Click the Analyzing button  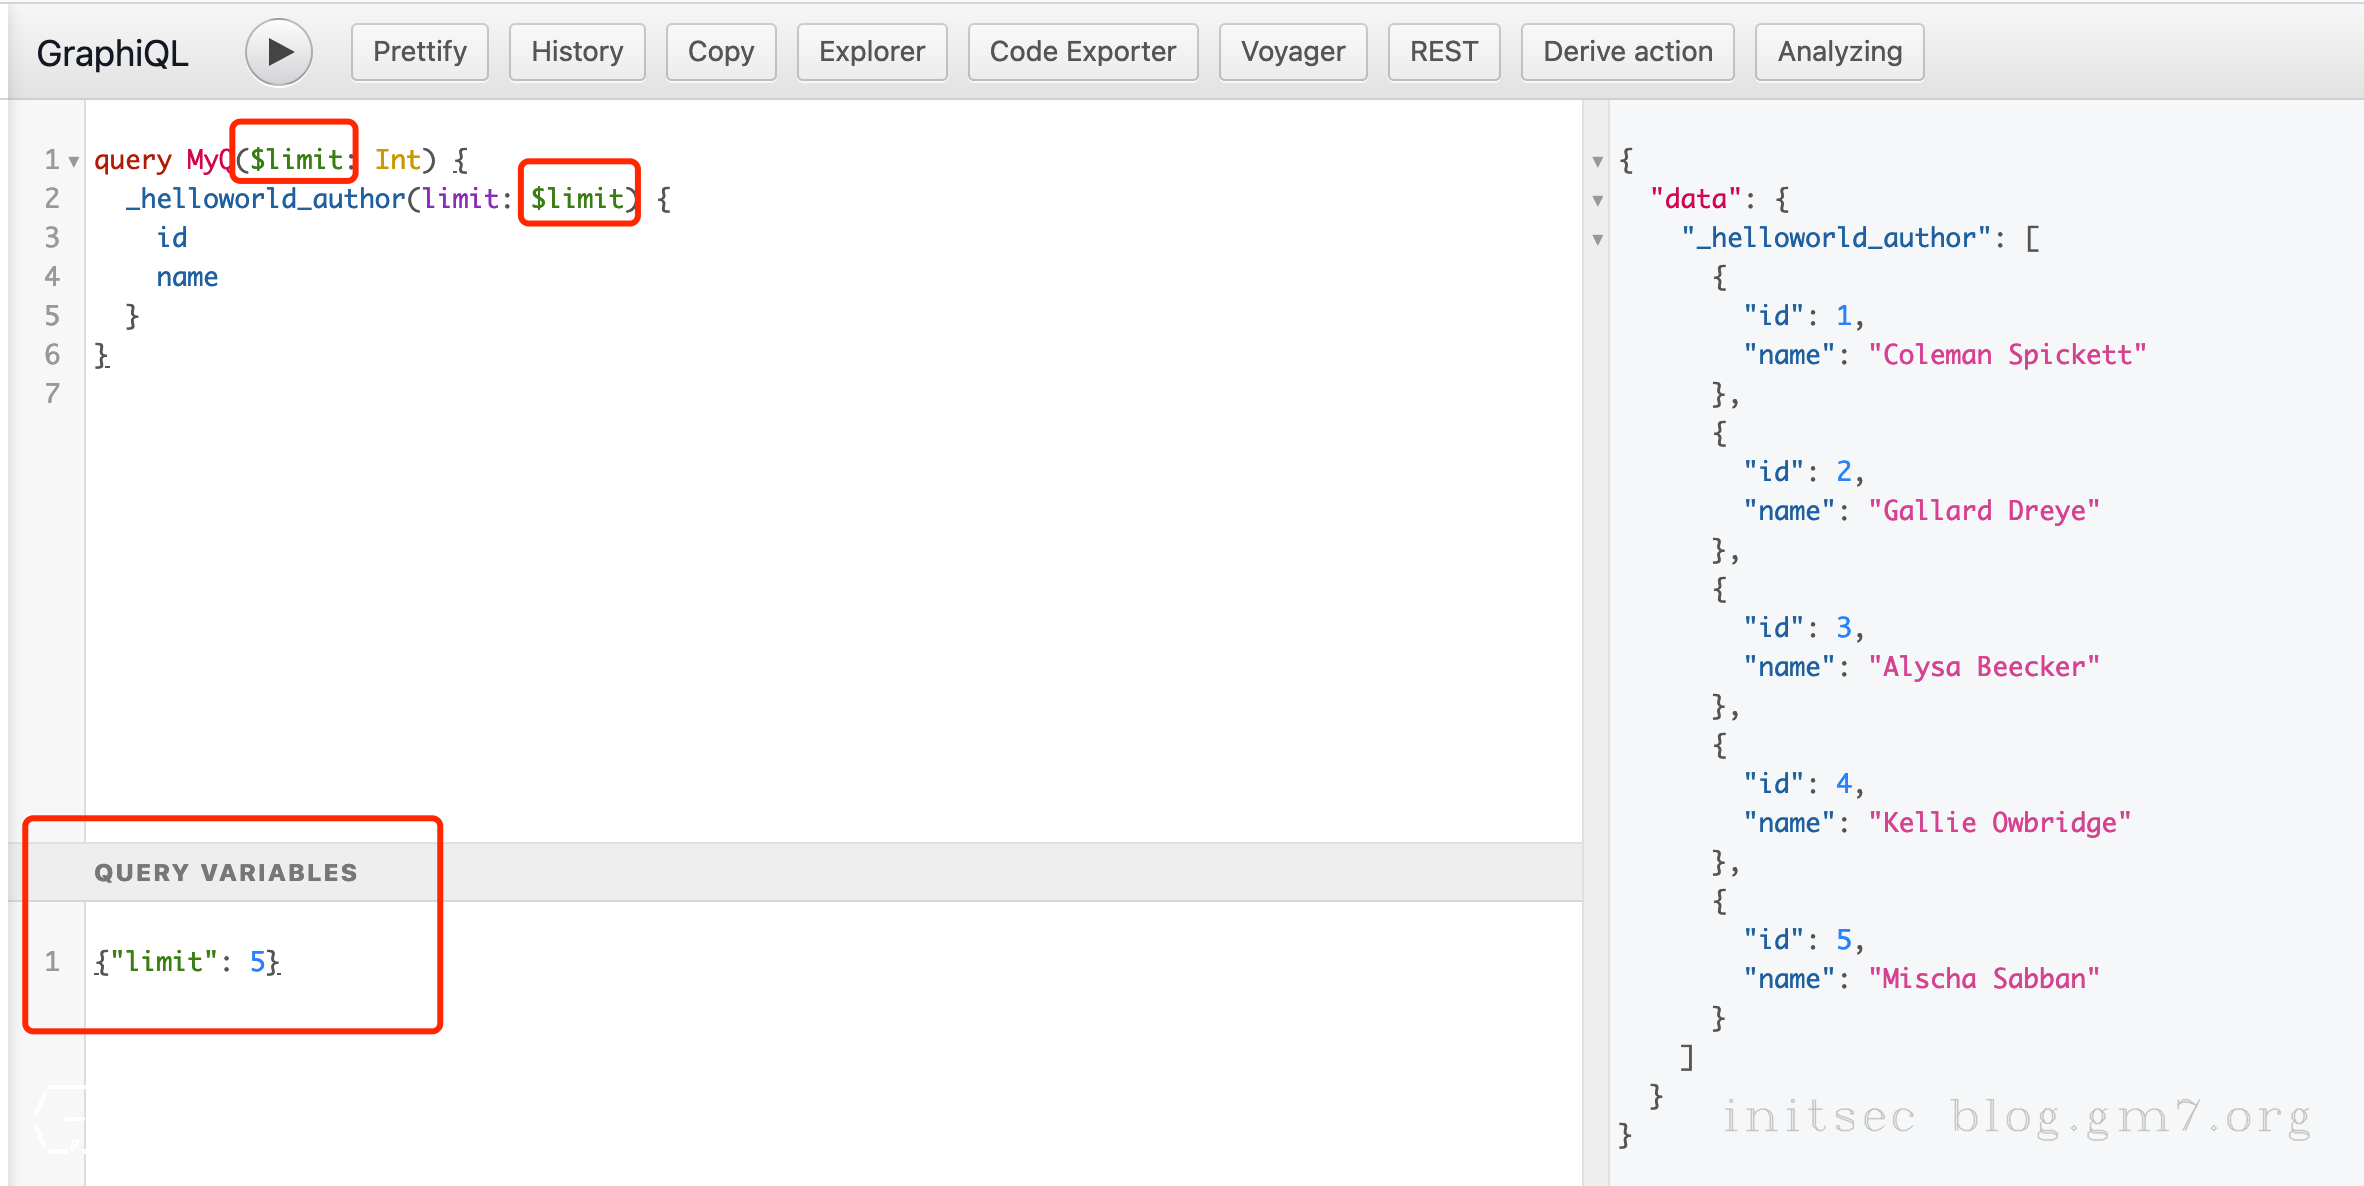click(x=1839, y=52)
